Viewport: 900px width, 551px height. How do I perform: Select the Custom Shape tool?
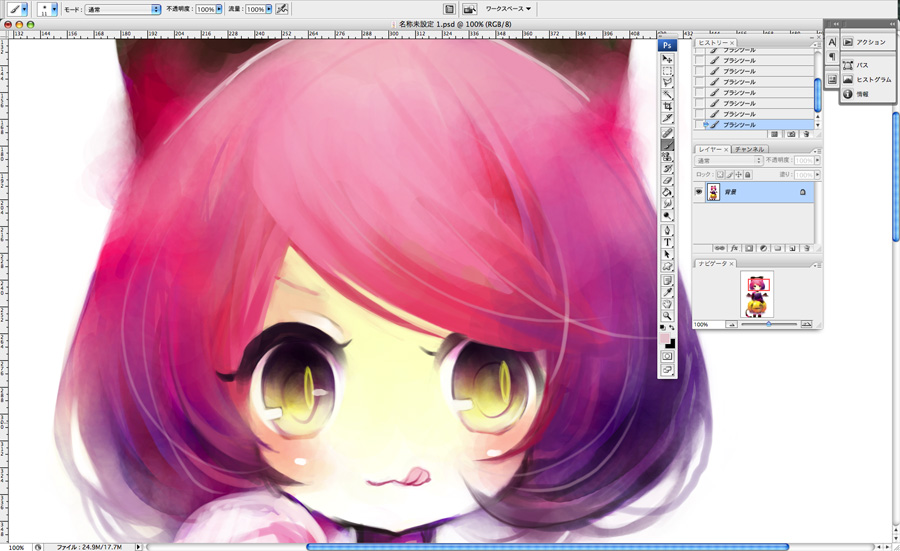point(667,266)
